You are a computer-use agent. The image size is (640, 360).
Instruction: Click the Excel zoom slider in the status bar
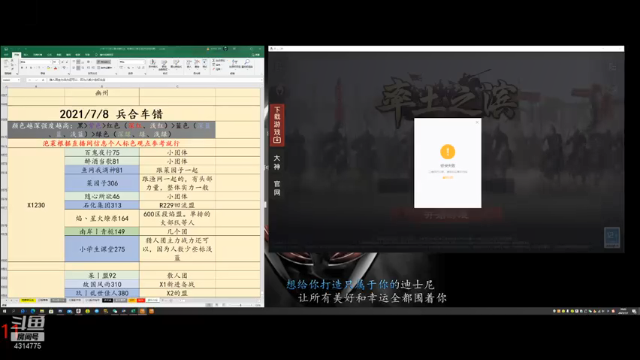[x=240, y=305]
